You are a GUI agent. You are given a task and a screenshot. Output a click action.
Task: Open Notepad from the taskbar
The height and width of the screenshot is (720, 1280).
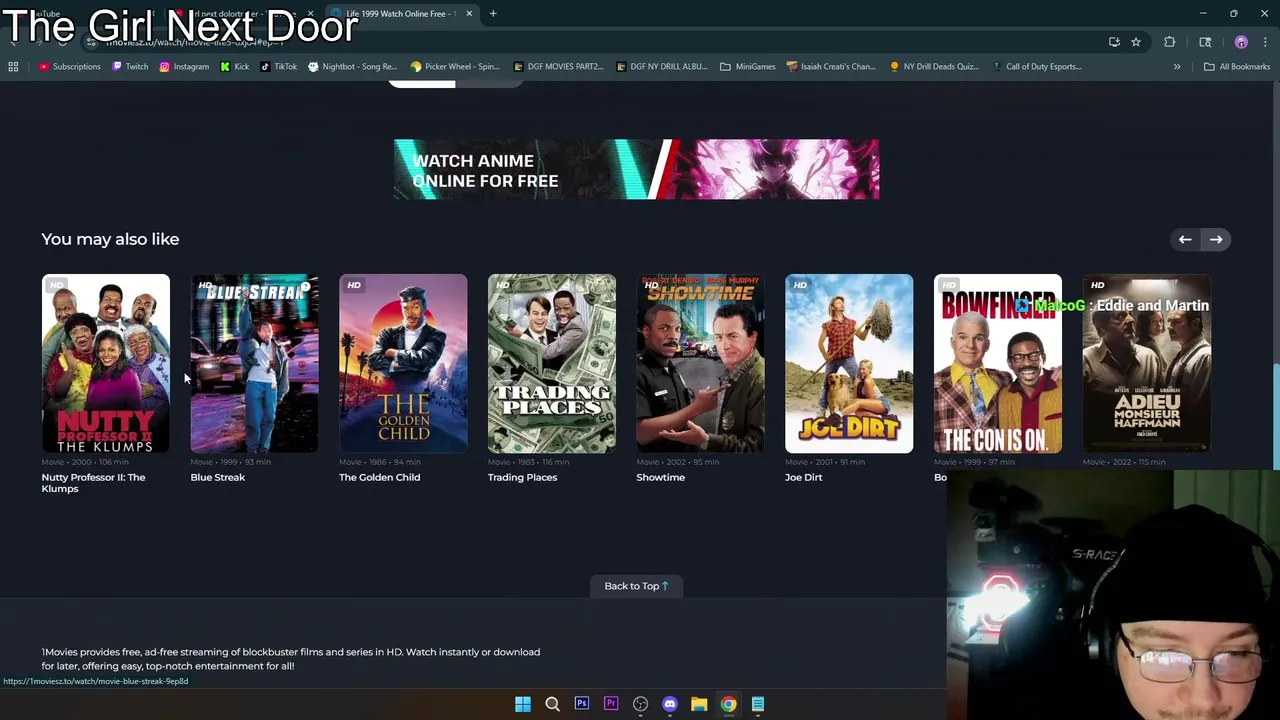(758, 704)
